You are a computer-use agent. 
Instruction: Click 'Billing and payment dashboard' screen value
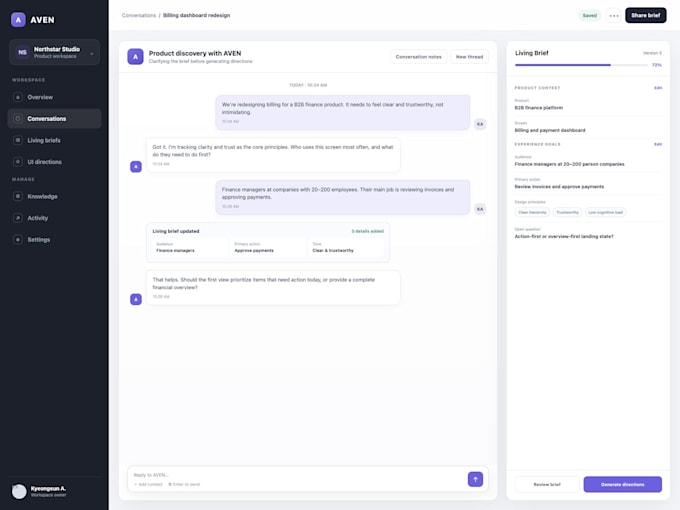coord(550,131)
